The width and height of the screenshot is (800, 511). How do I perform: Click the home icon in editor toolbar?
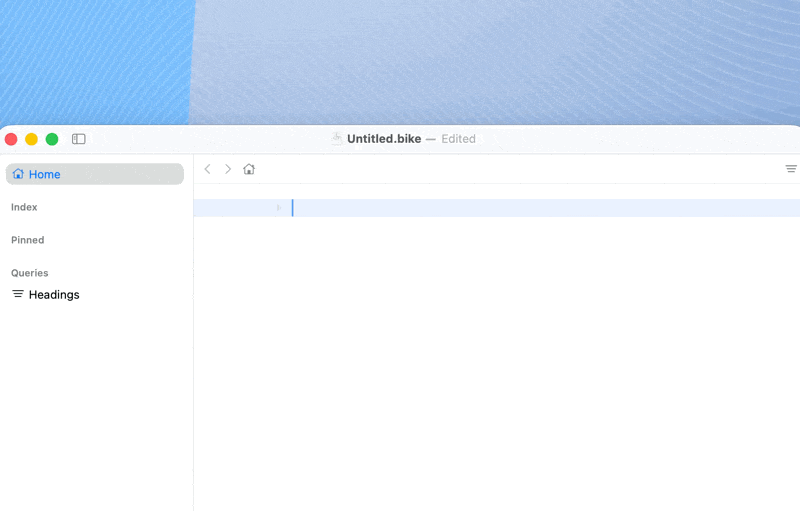coord(249,169)
